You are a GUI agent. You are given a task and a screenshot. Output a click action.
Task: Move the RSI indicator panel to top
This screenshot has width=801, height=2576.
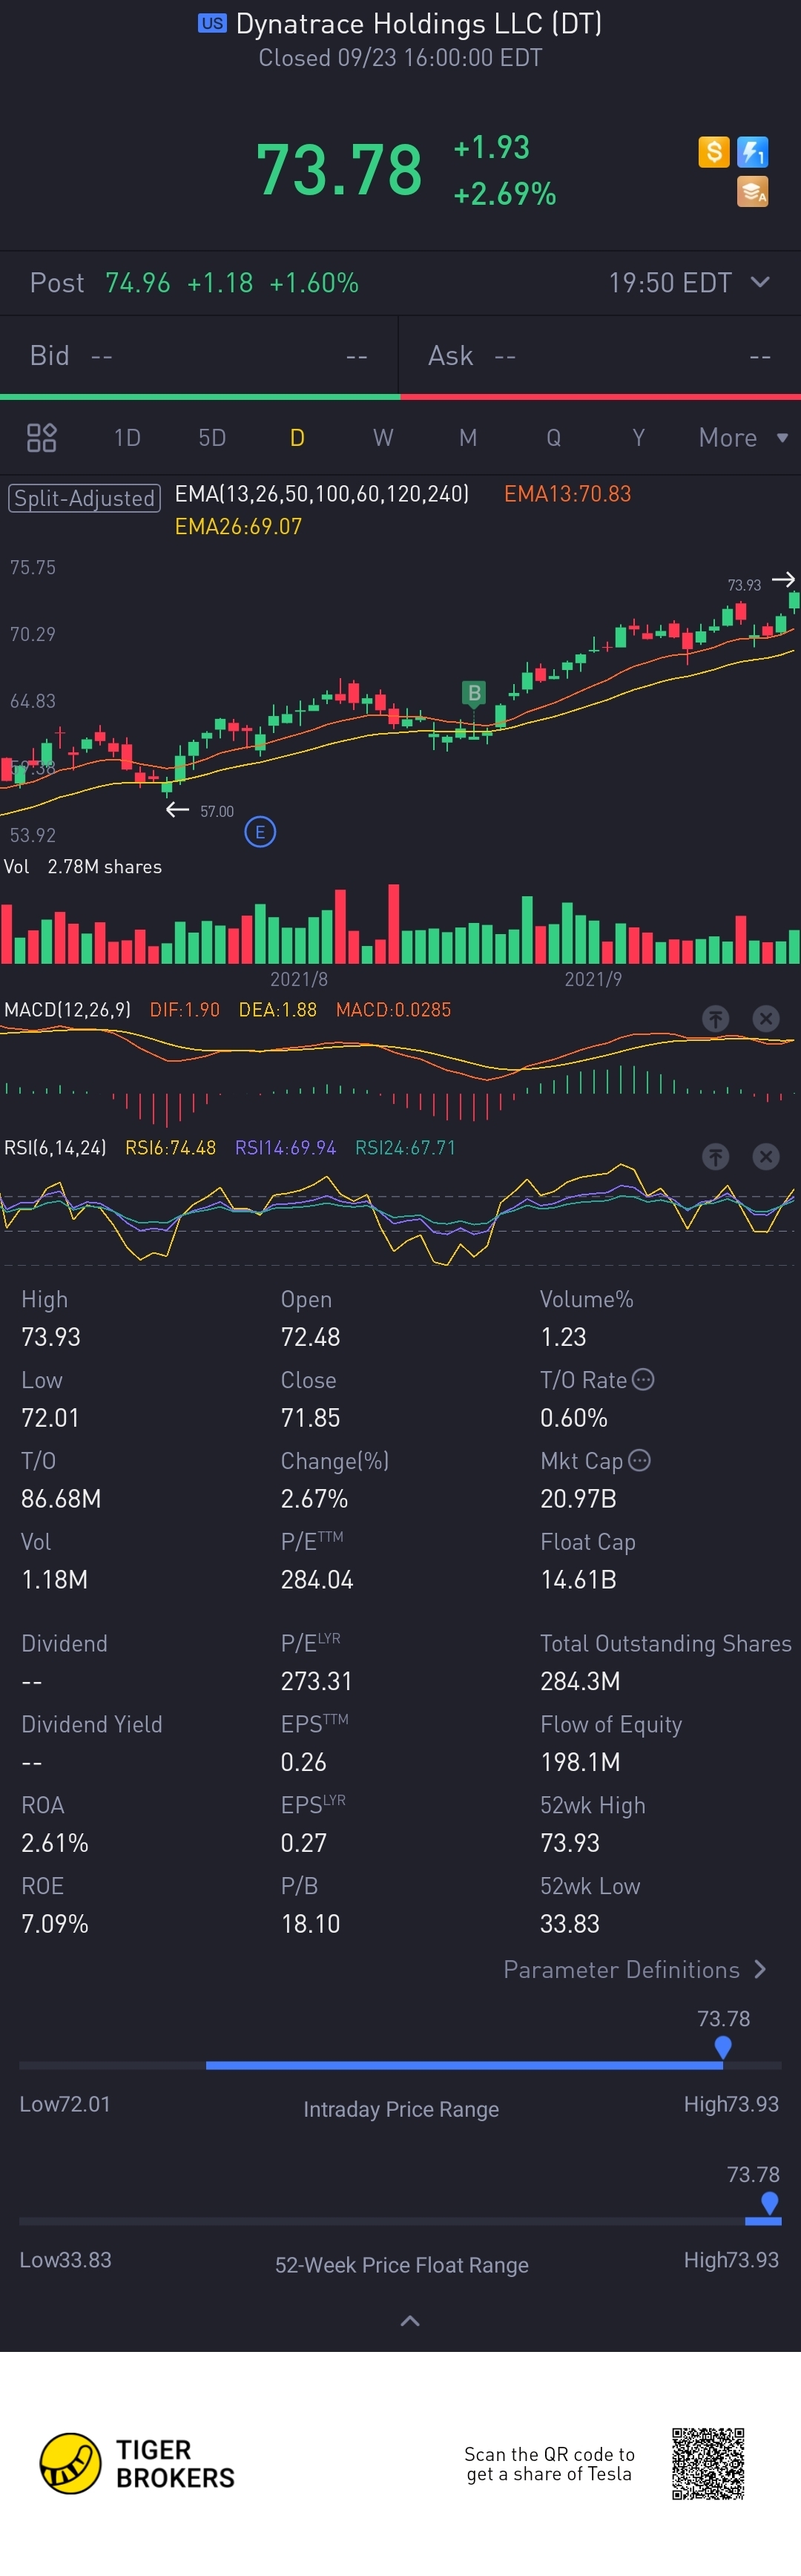pyautogui.click(x=715, y=1157)
